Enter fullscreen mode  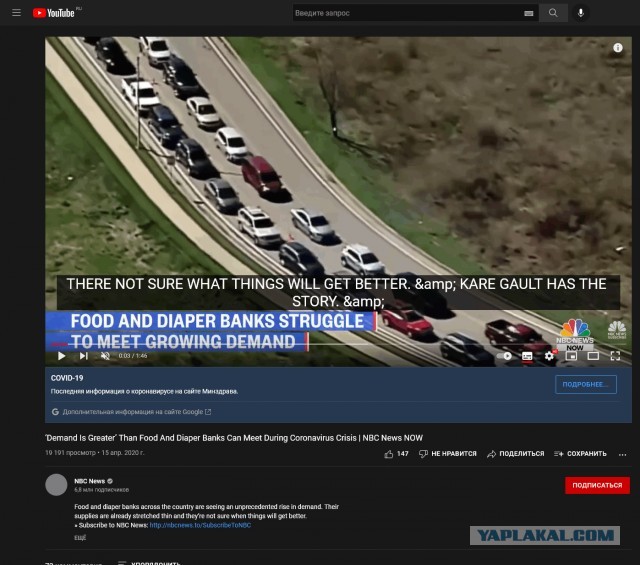[x=615, y=356]
